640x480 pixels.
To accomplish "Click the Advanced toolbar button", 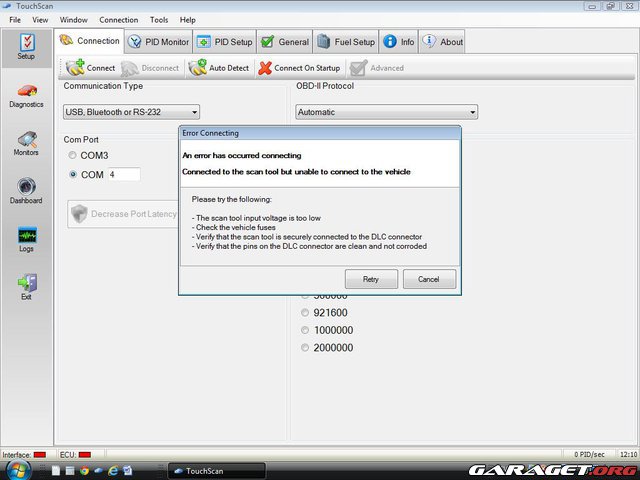I will click(x=377, y=68).
